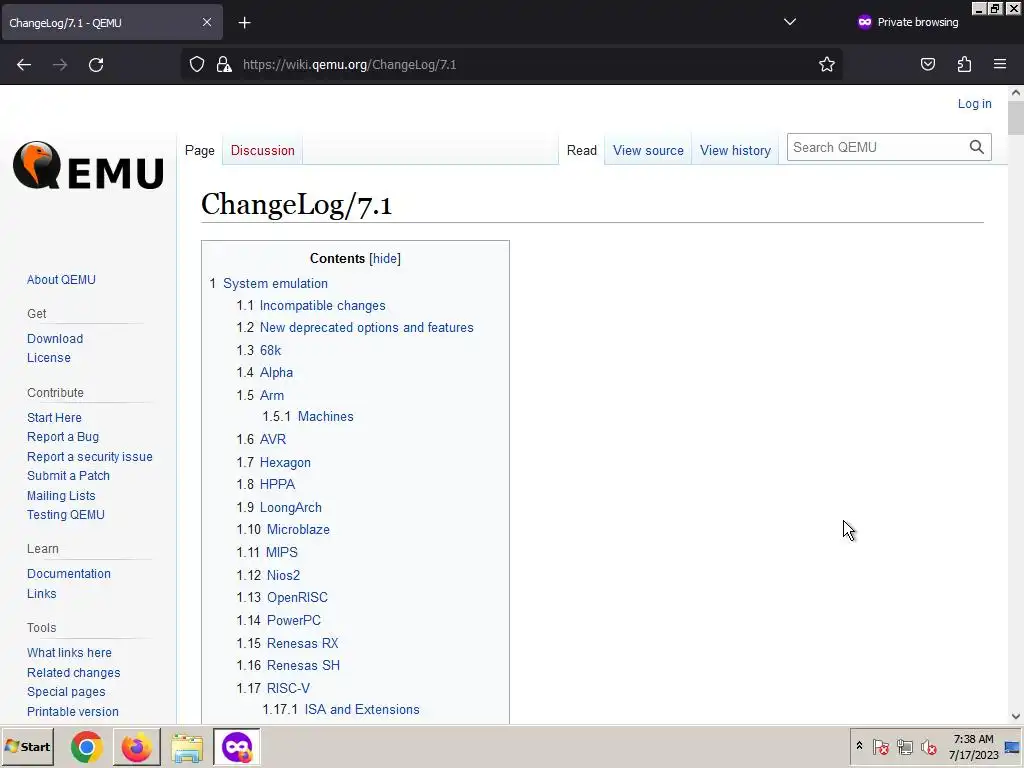1024x768 pixels.
Task: Open Report a security issue link
Action: pyautogui.click(x=89, y=456)
